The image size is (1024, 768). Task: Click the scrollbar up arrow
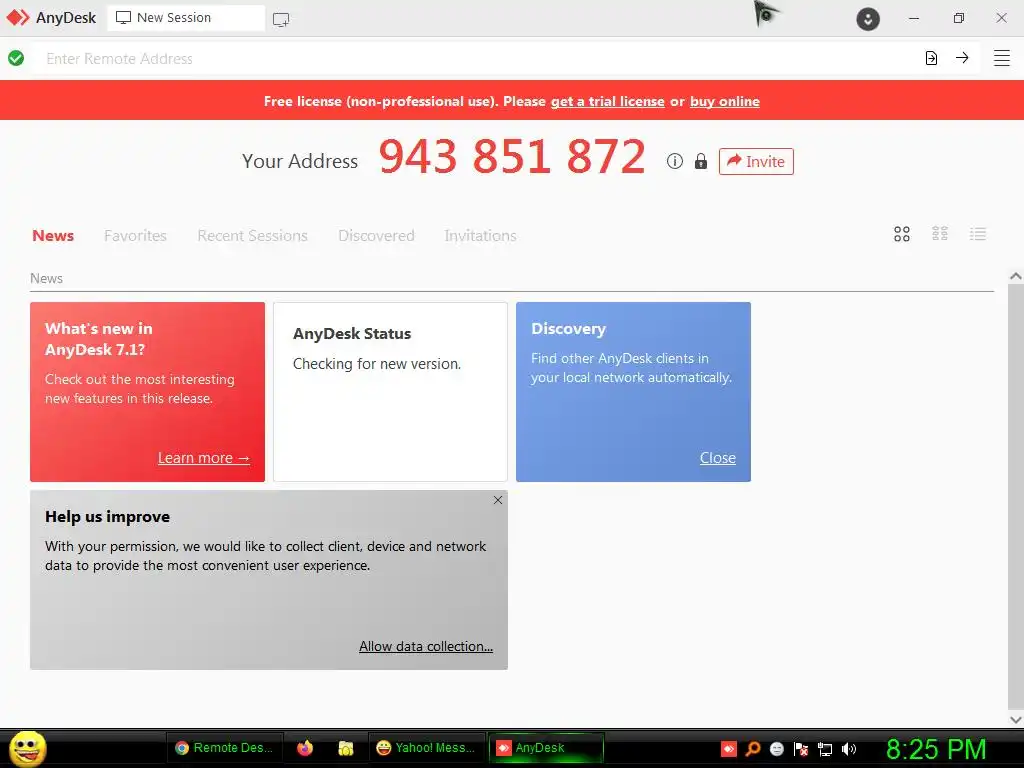click(x=1016, y=276)
